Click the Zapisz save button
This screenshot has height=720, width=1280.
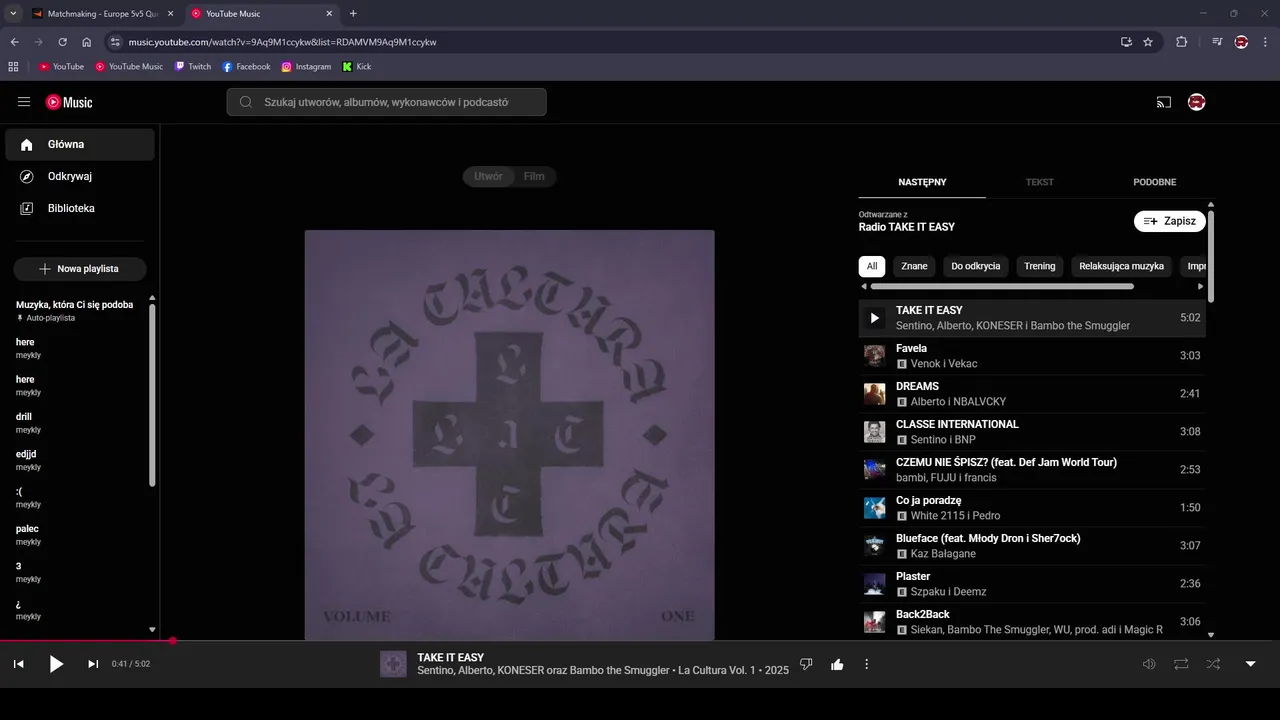click(1170, 221)
